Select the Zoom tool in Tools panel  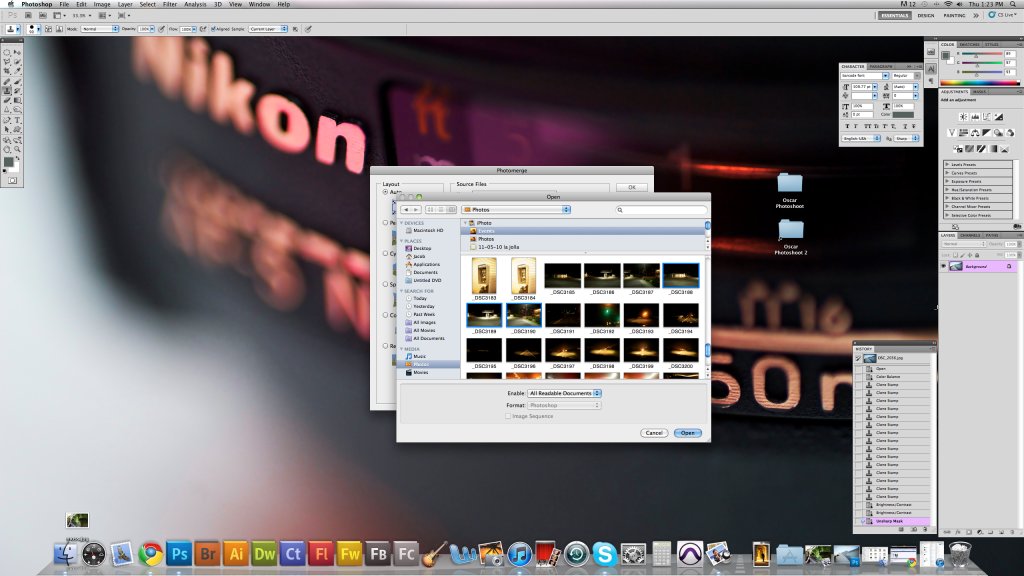(x=17, y=150)
